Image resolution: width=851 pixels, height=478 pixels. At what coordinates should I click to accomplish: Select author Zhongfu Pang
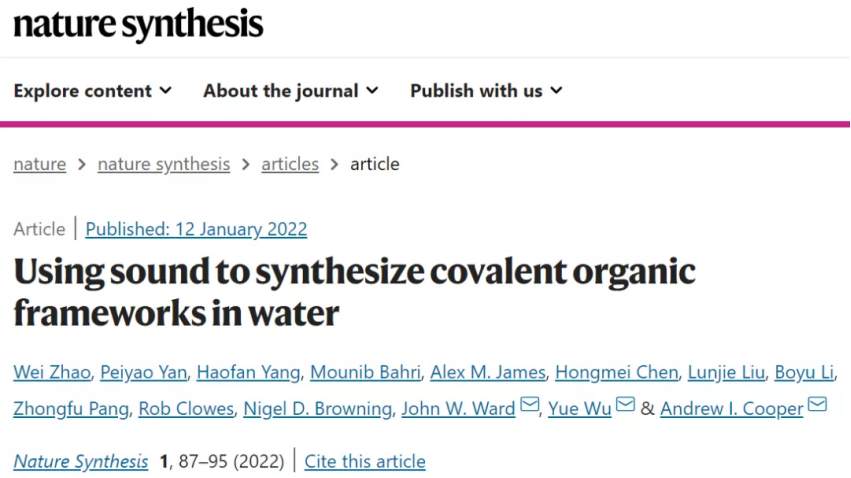71,409
